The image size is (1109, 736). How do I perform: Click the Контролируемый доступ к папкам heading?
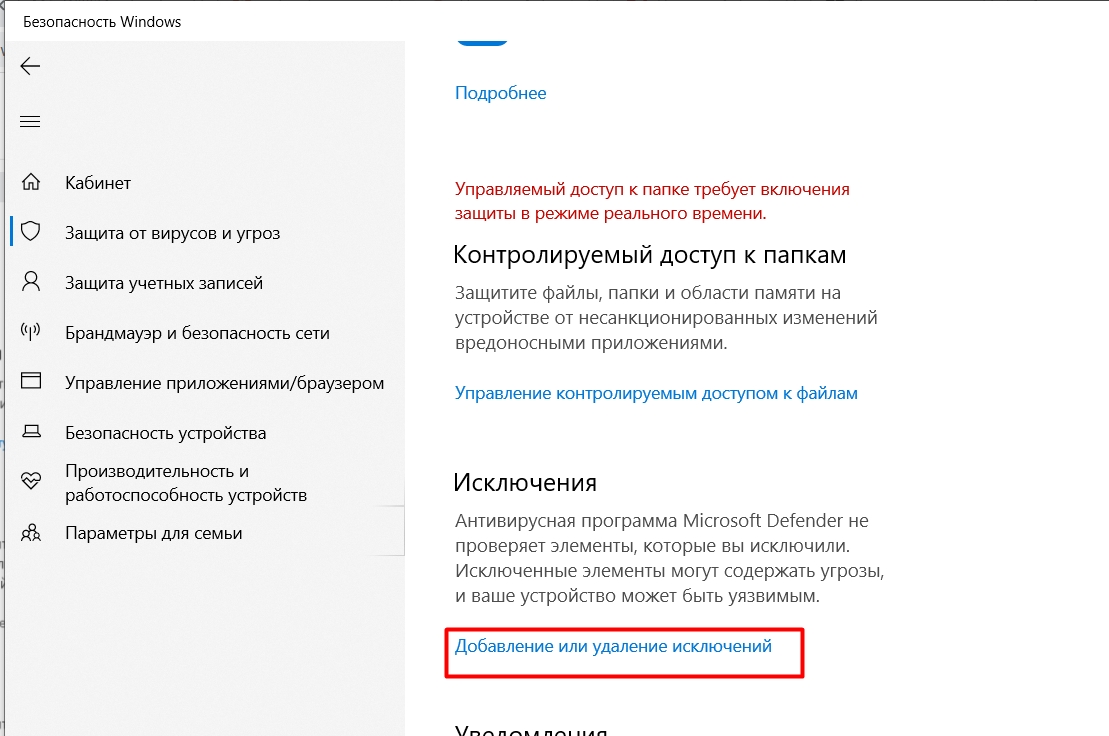click(649, 255)
